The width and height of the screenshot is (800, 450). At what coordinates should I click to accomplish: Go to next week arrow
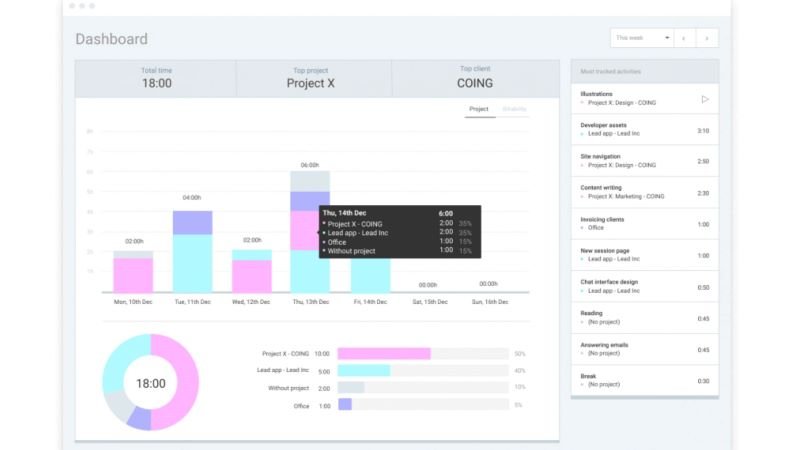click(x=707, y=38)
